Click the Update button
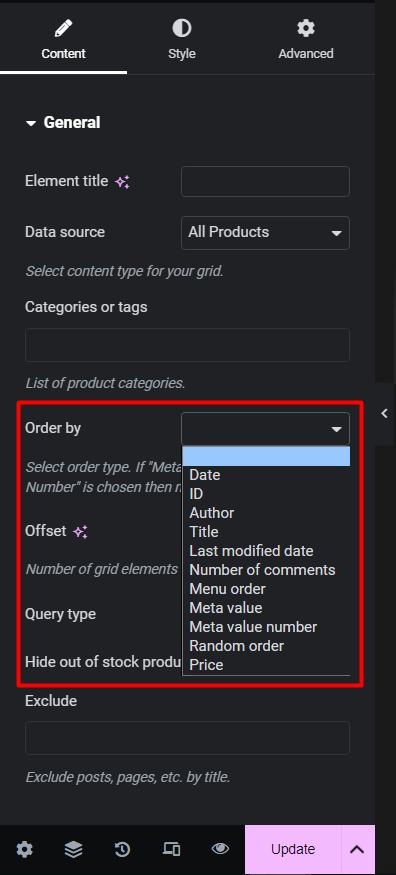 point(293,849)
